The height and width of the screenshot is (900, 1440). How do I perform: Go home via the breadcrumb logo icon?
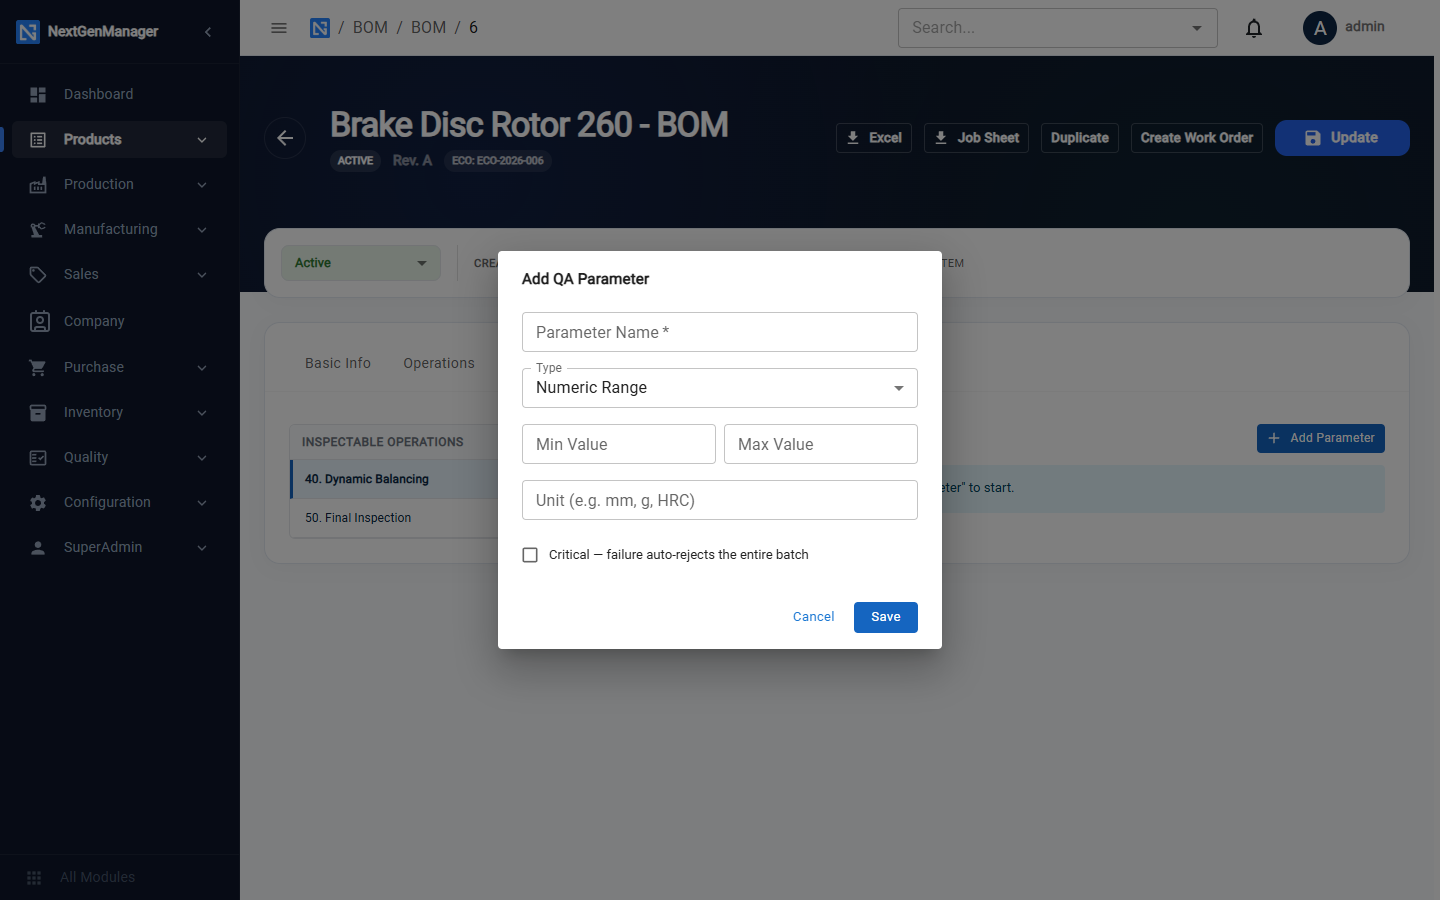320,28
